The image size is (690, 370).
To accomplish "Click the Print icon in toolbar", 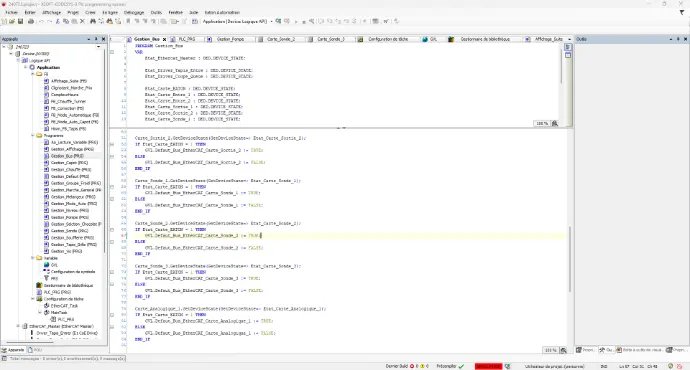I will [31, 21].
